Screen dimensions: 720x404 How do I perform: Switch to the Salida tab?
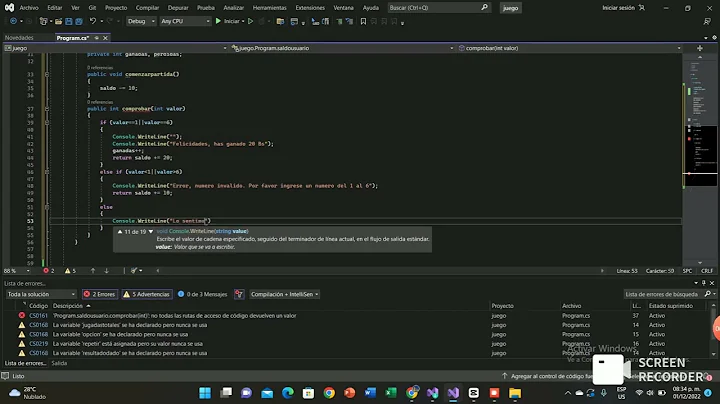point(59,363)
